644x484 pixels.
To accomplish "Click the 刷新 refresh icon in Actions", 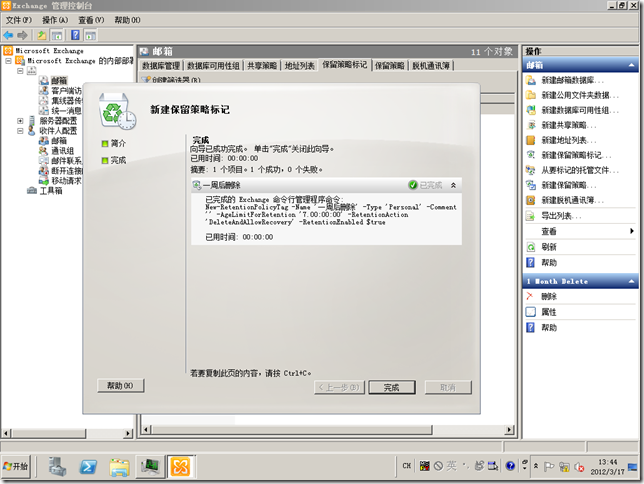I will pos(531,246).
